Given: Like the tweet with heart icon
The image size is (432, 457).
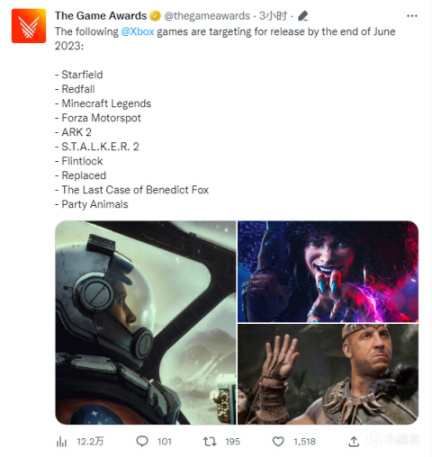Looking at the screenshot, I should 278,442.
